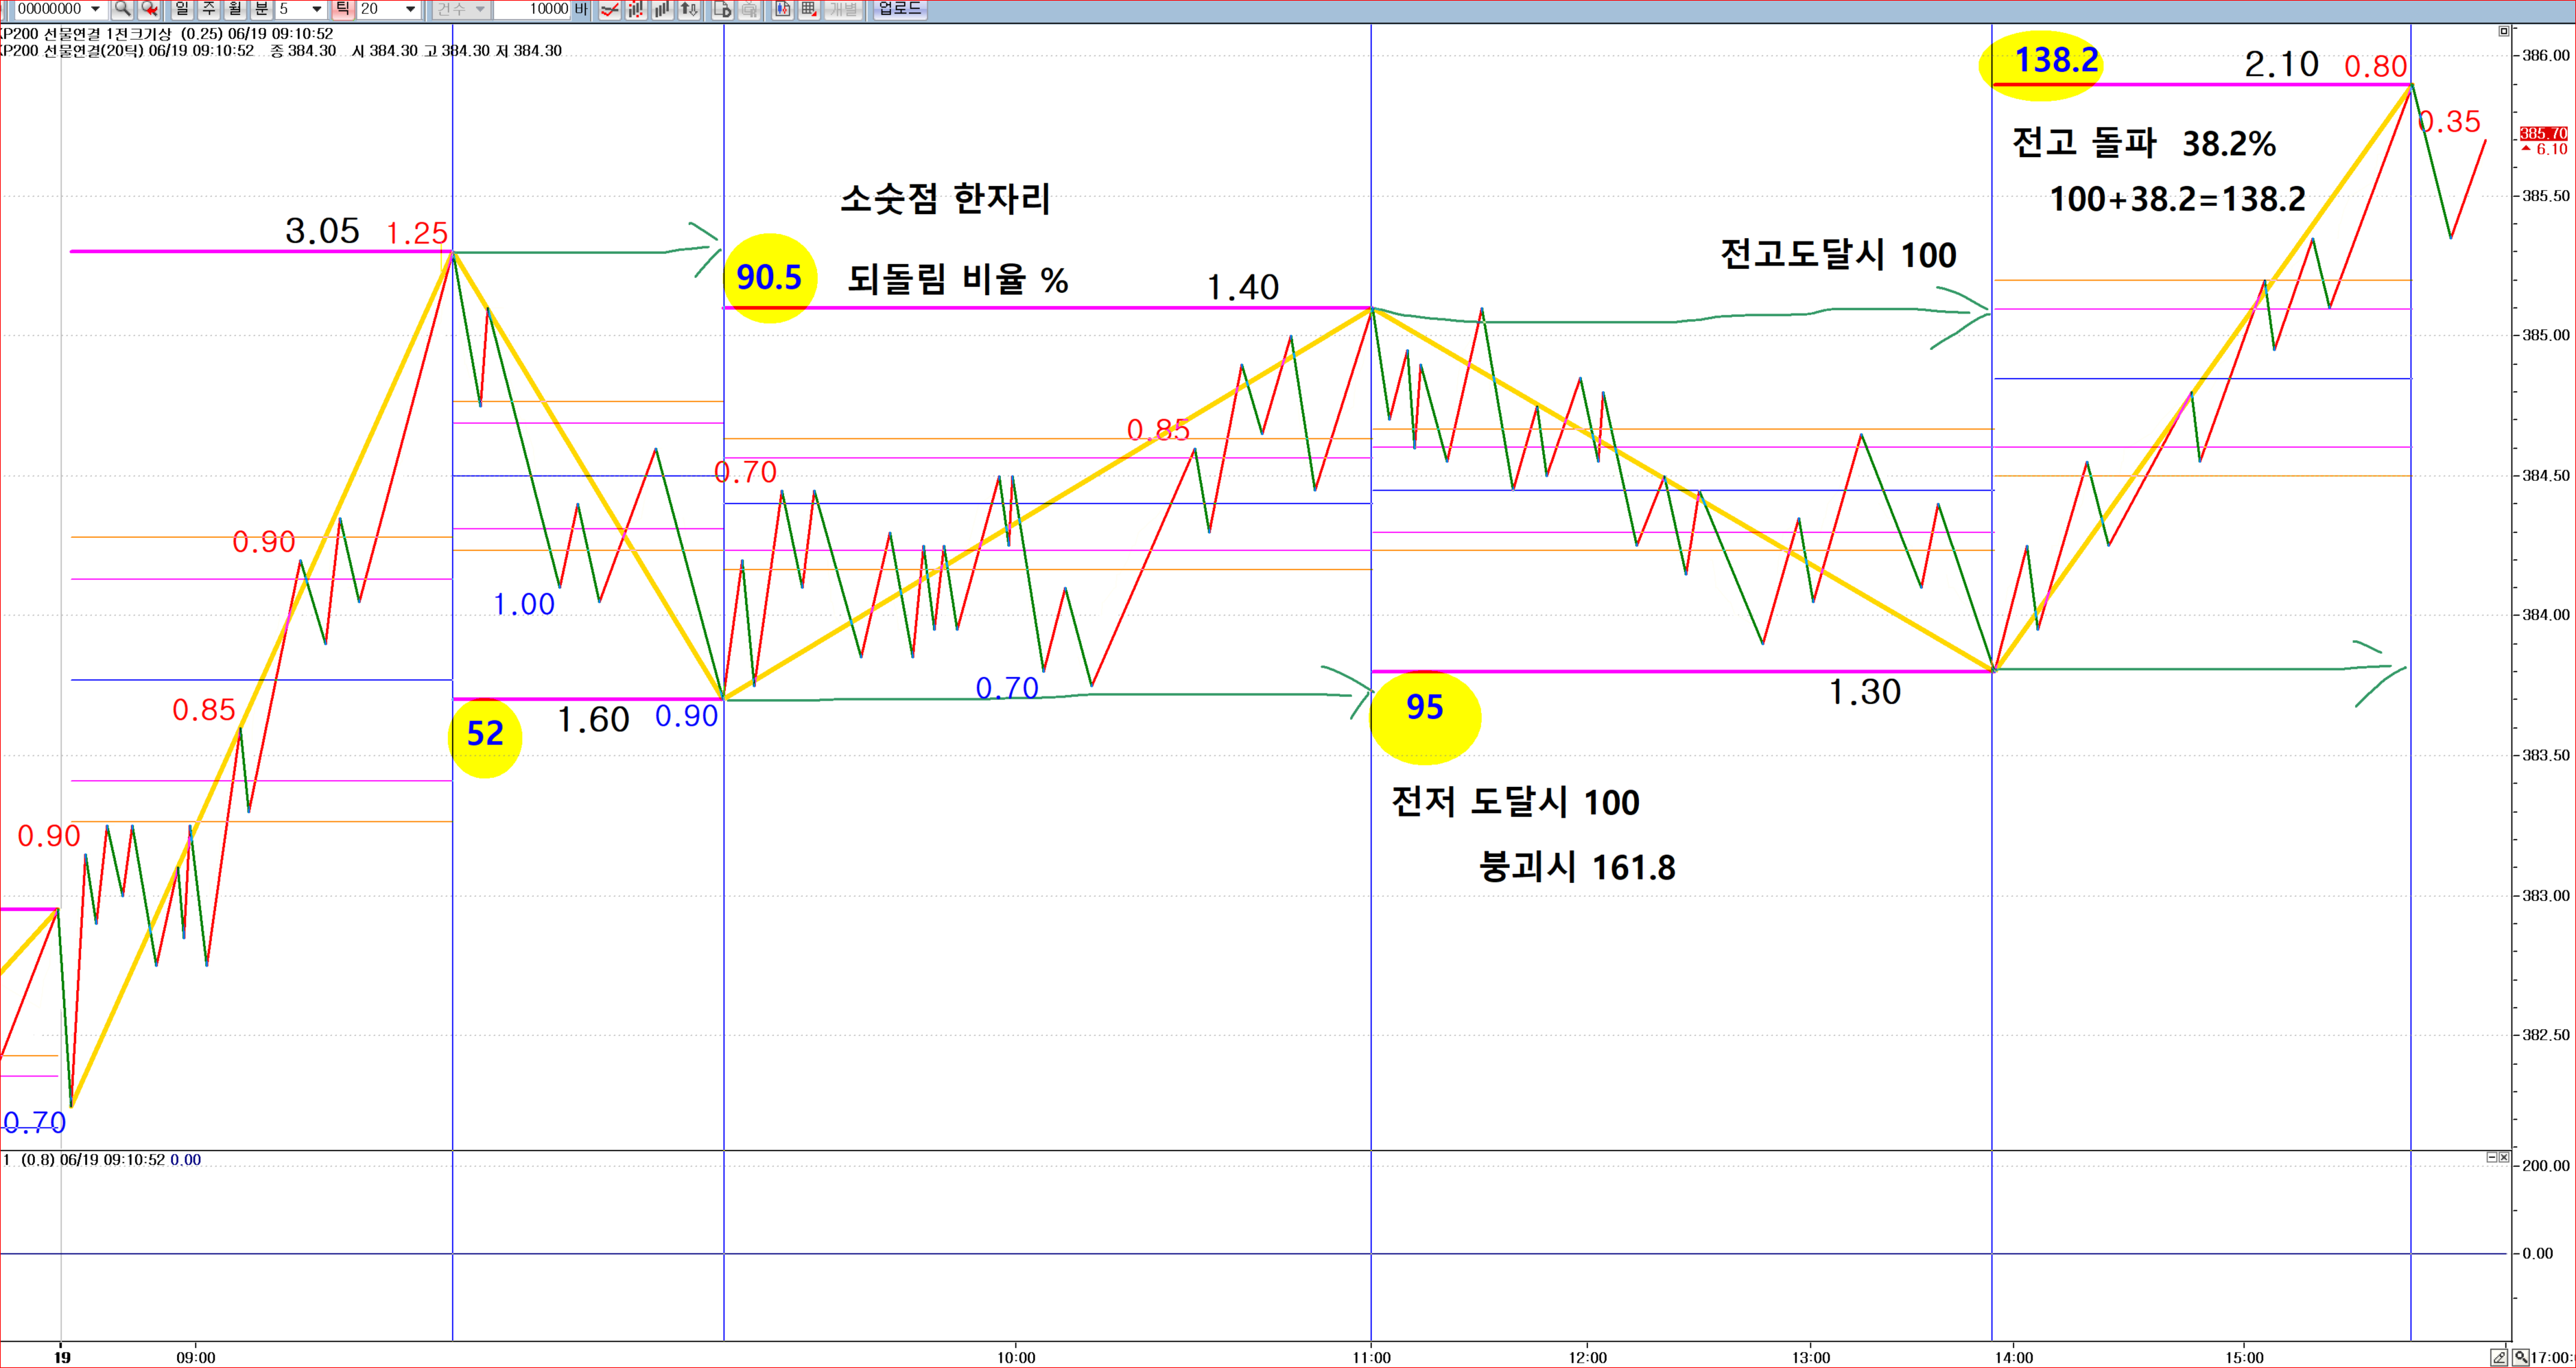Screen dimensions: 2576x1368
Task: Click the pencil draw icon at bottom right
Action: [2499, 1357]
